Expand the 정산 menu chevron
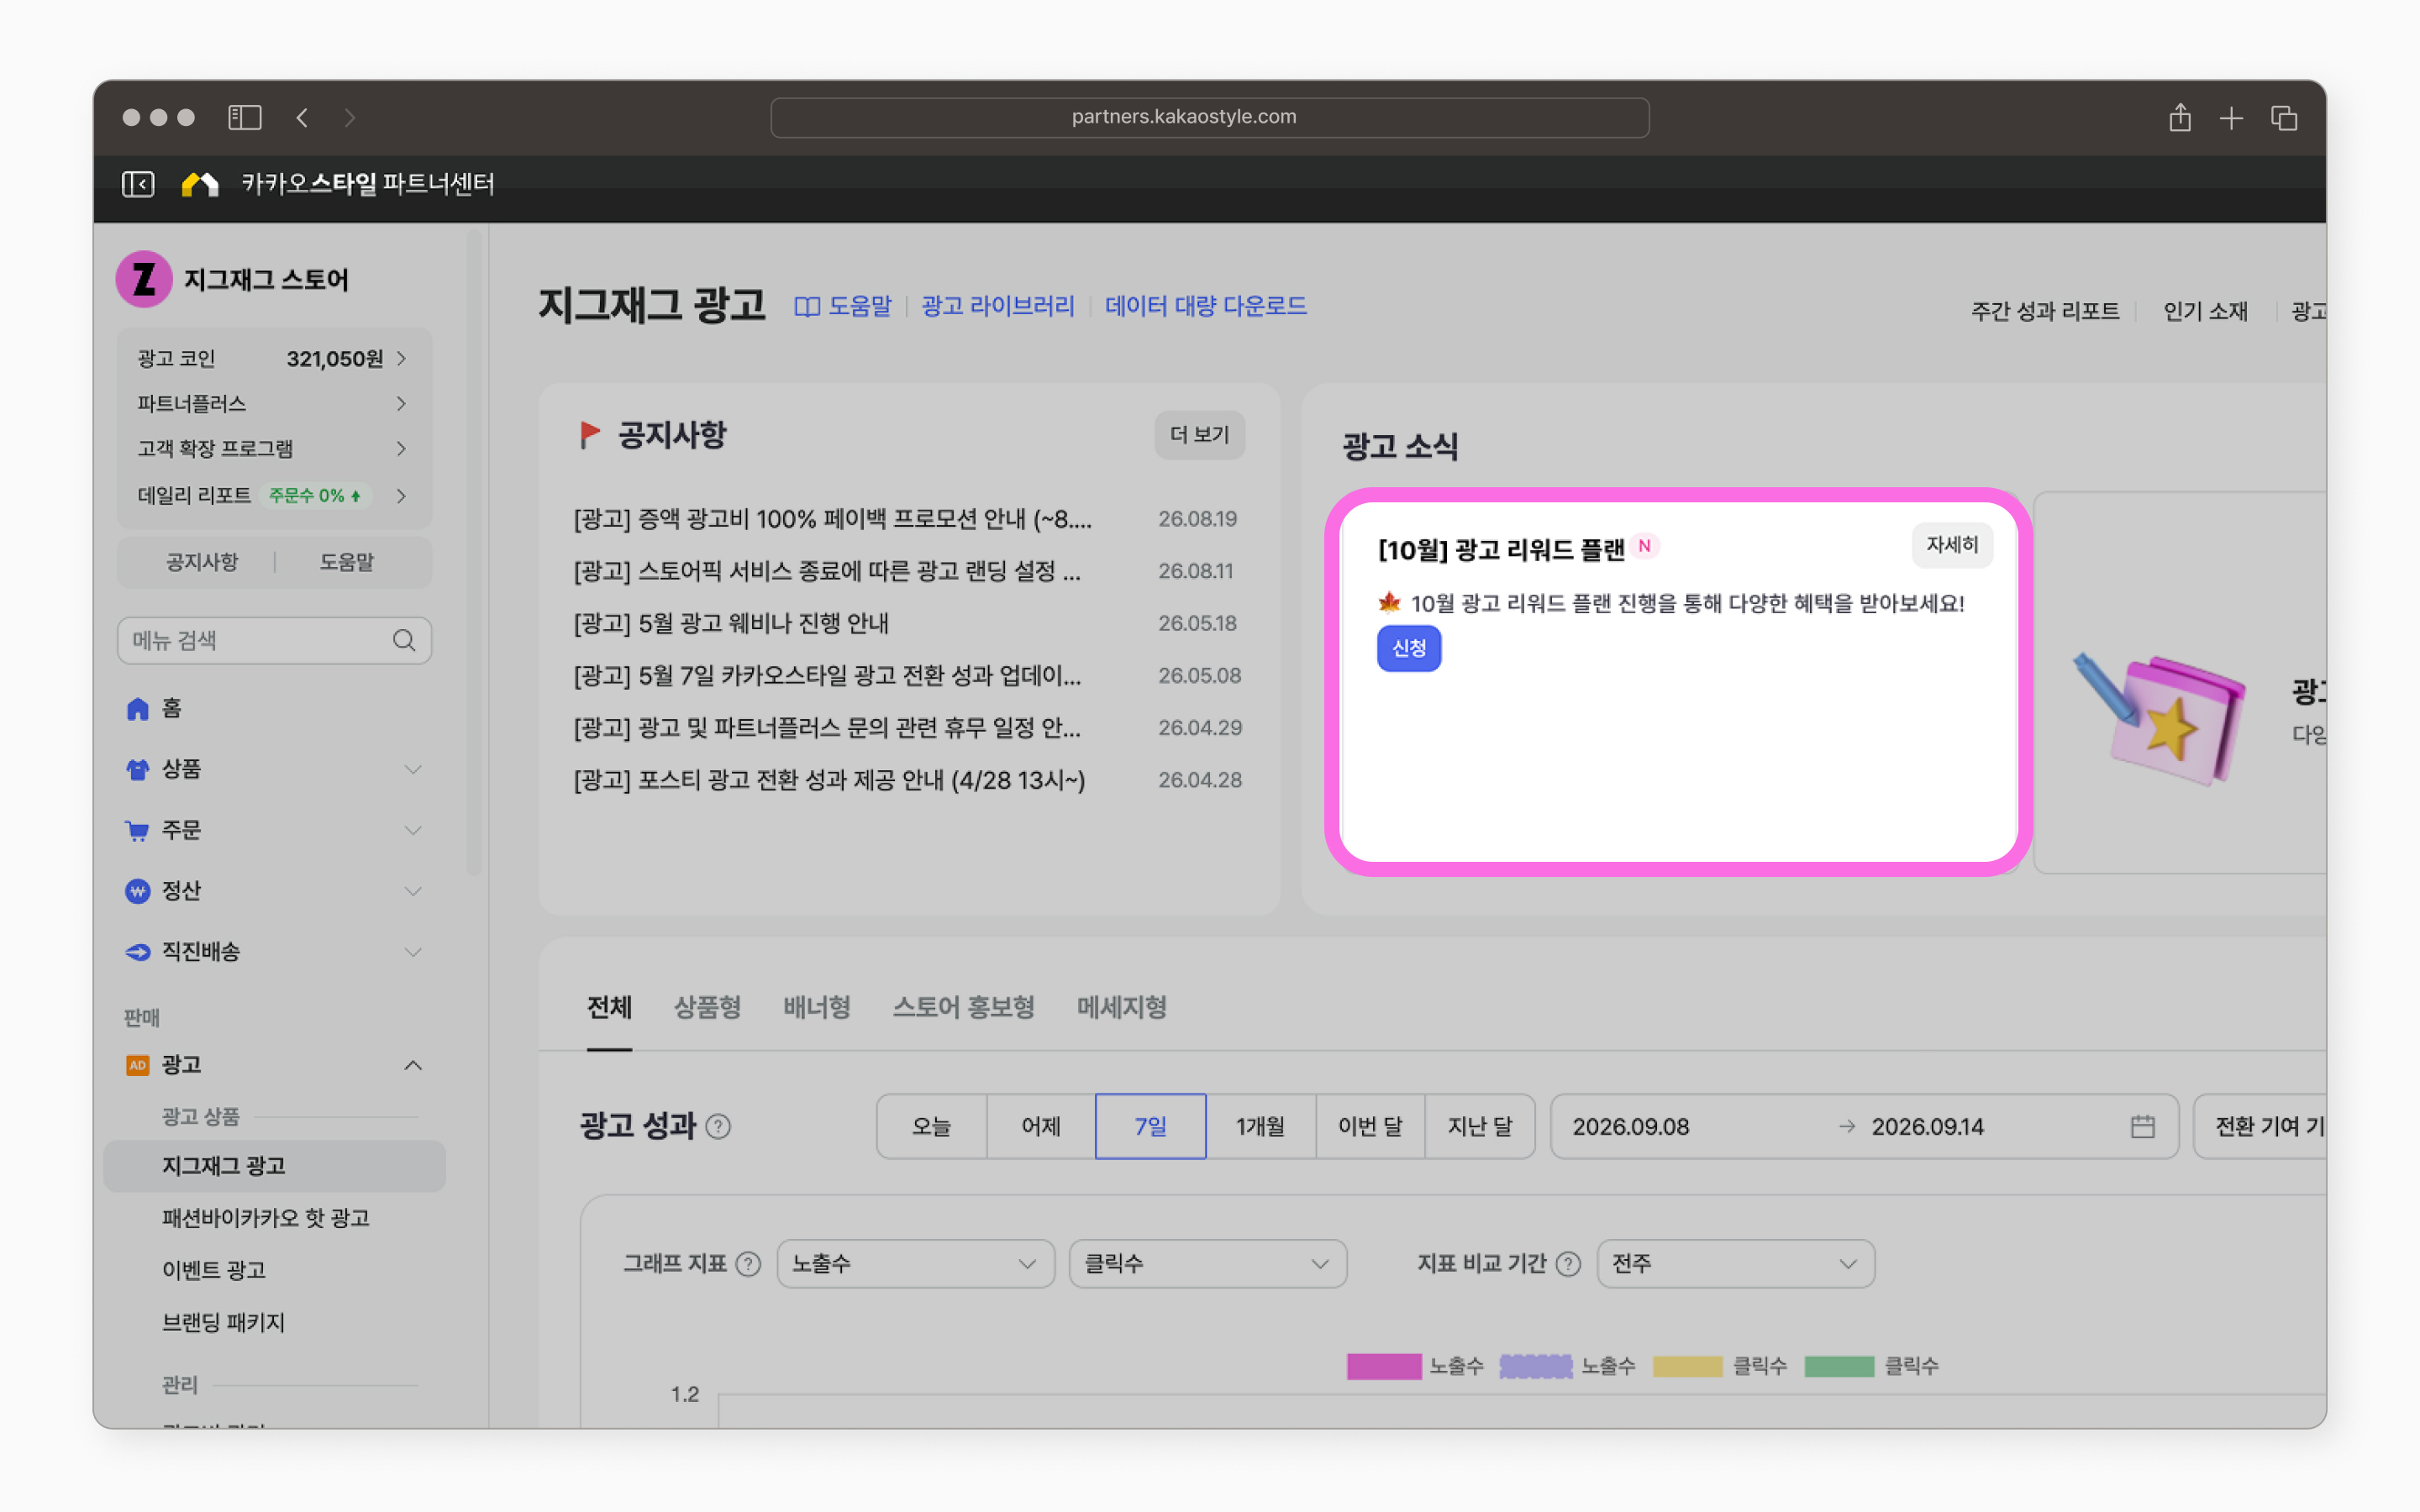 pyautogui.click(x=413, y=891)
